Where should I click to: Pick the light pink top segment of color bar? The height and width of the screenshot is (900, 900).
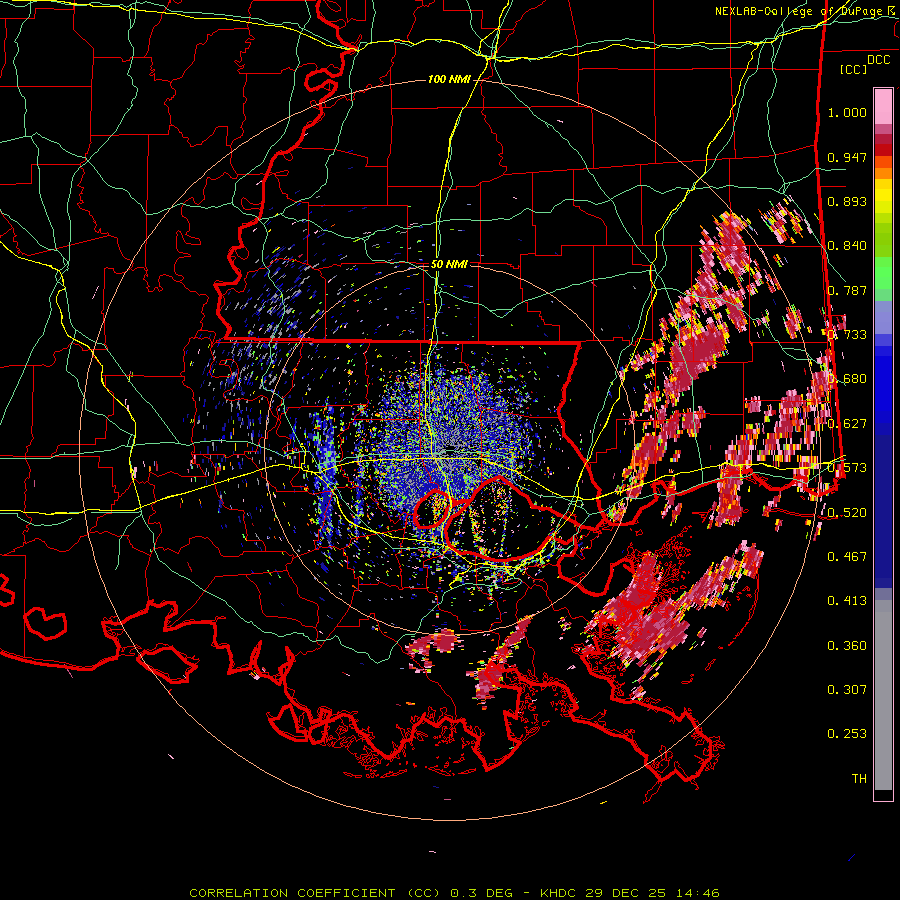883,106
